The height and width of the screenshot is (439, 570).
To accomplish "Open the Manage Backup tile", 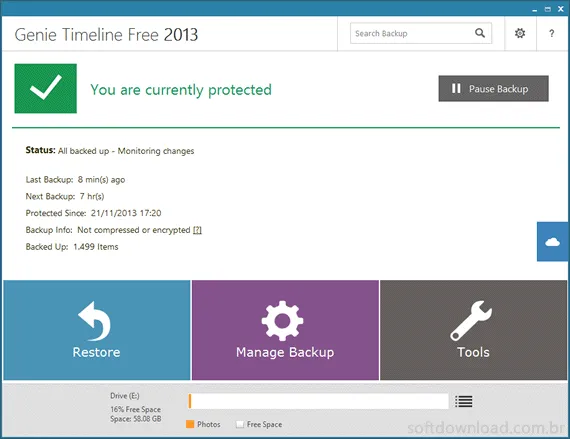I will (285, 330).
